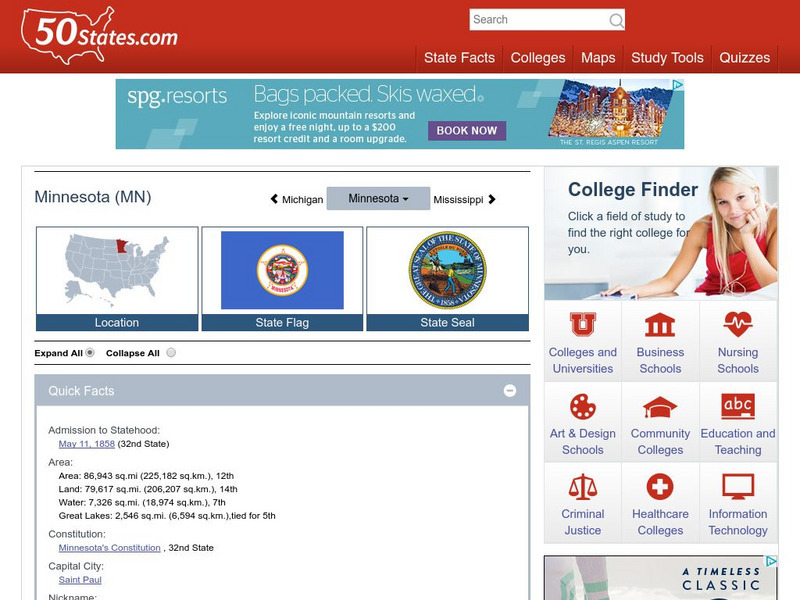Open the Maps menu
800x600 pixels.
(598, 58)
